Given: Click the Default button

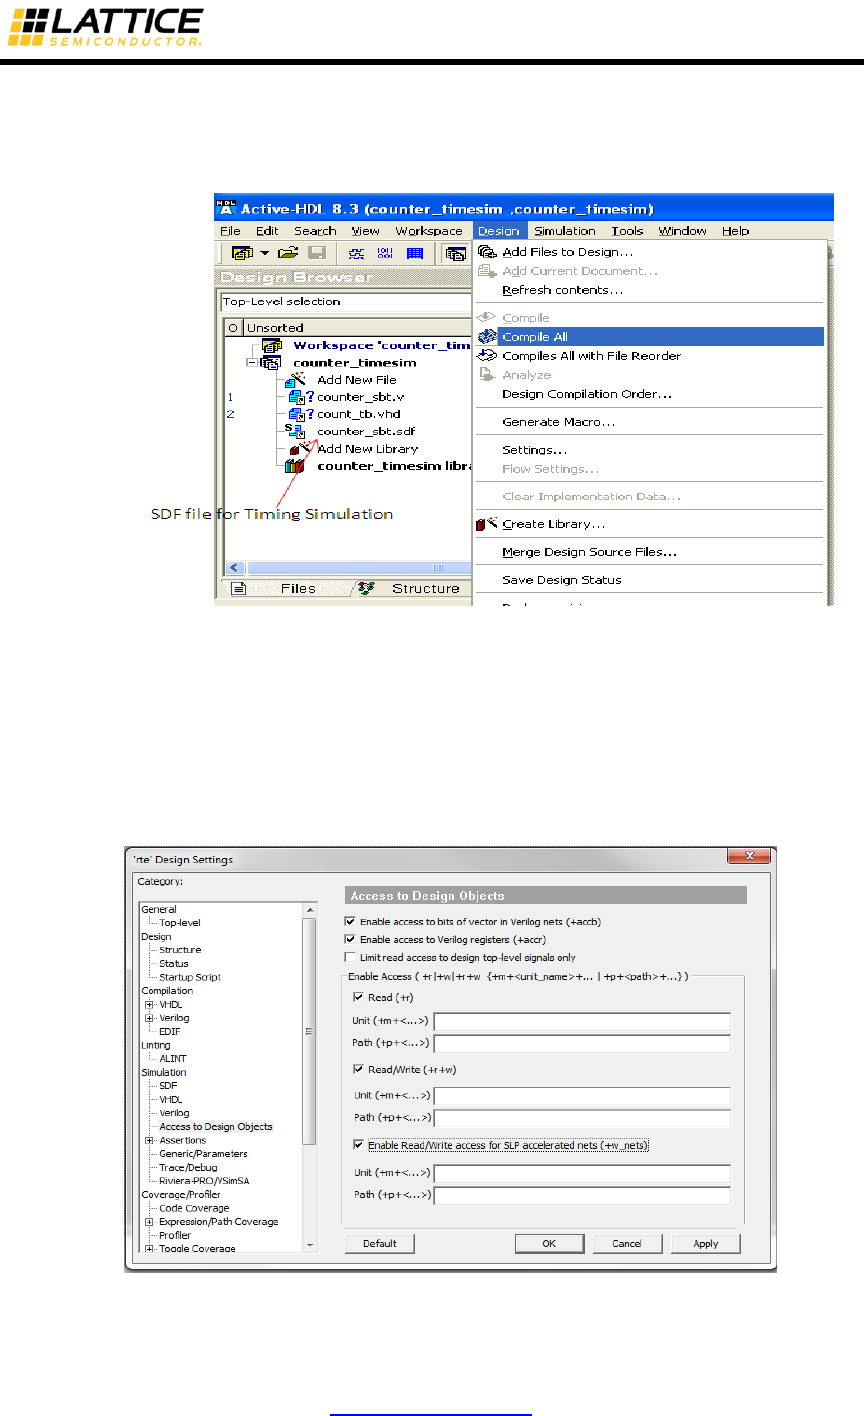Looking at the screenshot, I should (x=379, y=1243).
